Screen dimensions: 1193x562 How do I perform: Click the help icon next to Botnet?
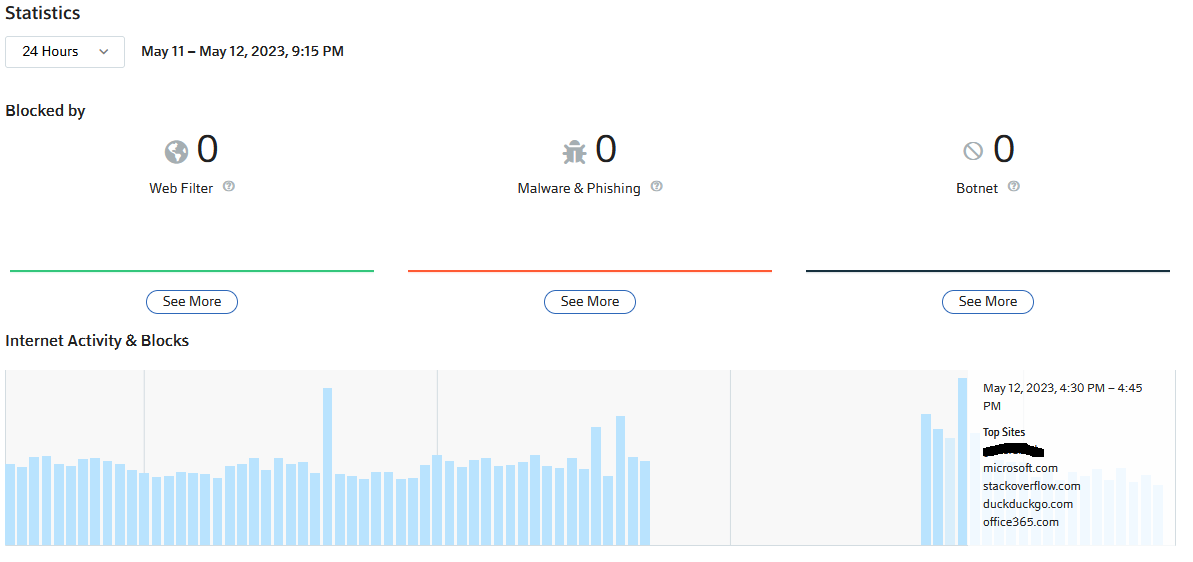(x=1014, y=186)
